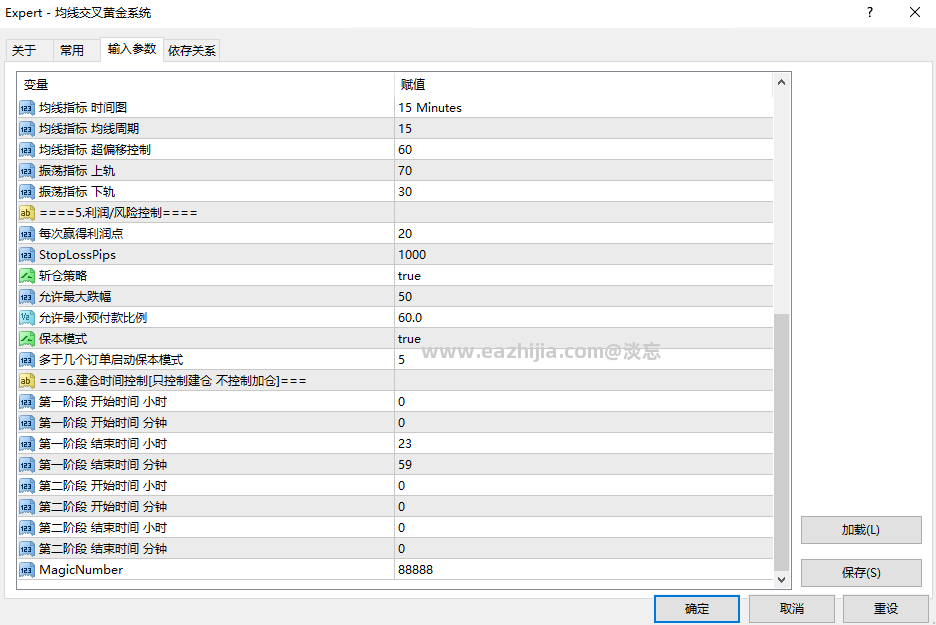Click the icon beside 第二阶段 开始时间 小时
This screenshot has width=936, height=625.
point(26,486)
